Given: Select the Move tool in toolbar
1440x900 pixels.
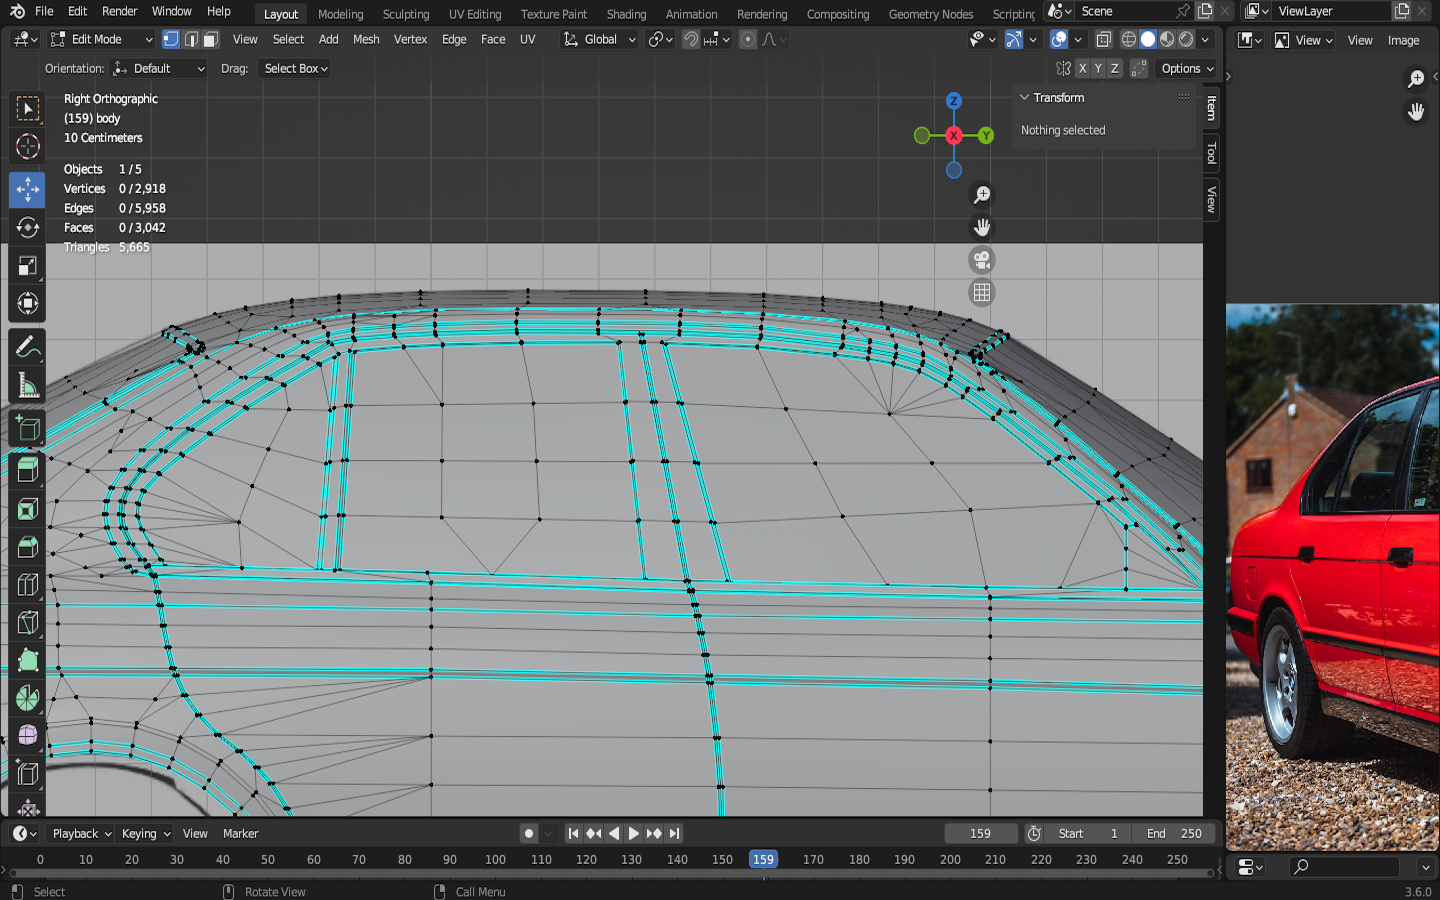Looking at the screenshot, I should [x=27, y=189].
